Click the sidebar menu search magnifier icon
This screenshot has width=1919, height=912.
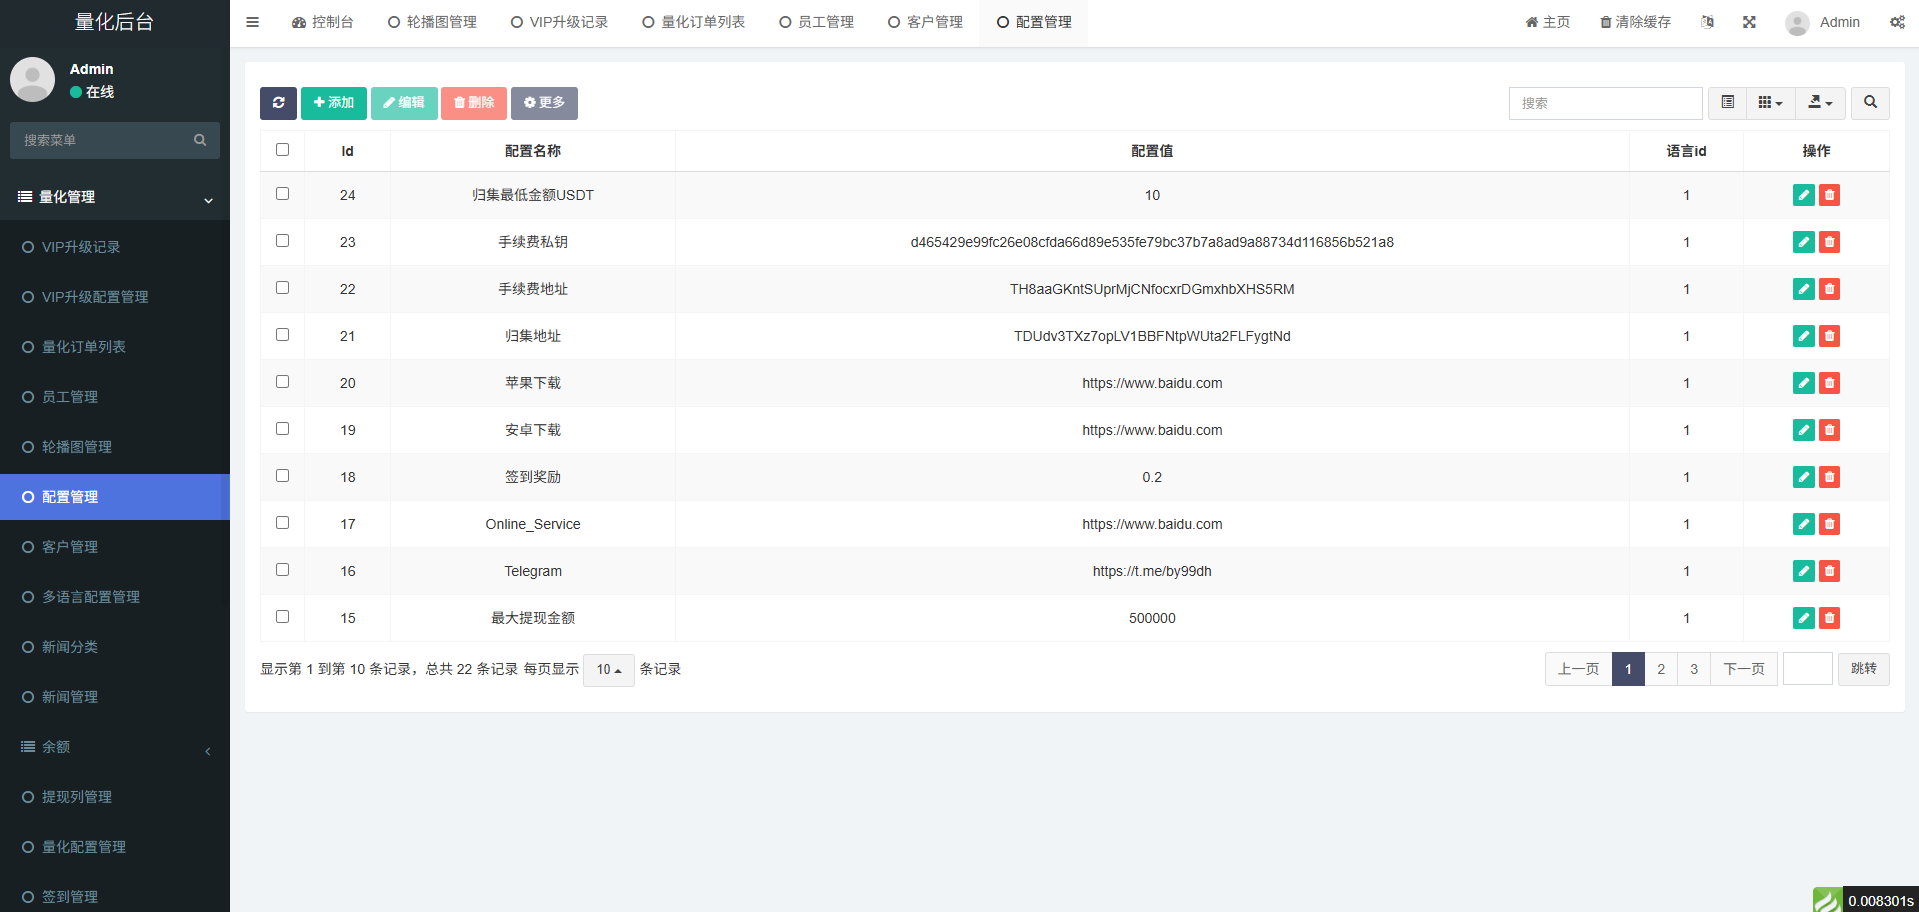[200, 140]
